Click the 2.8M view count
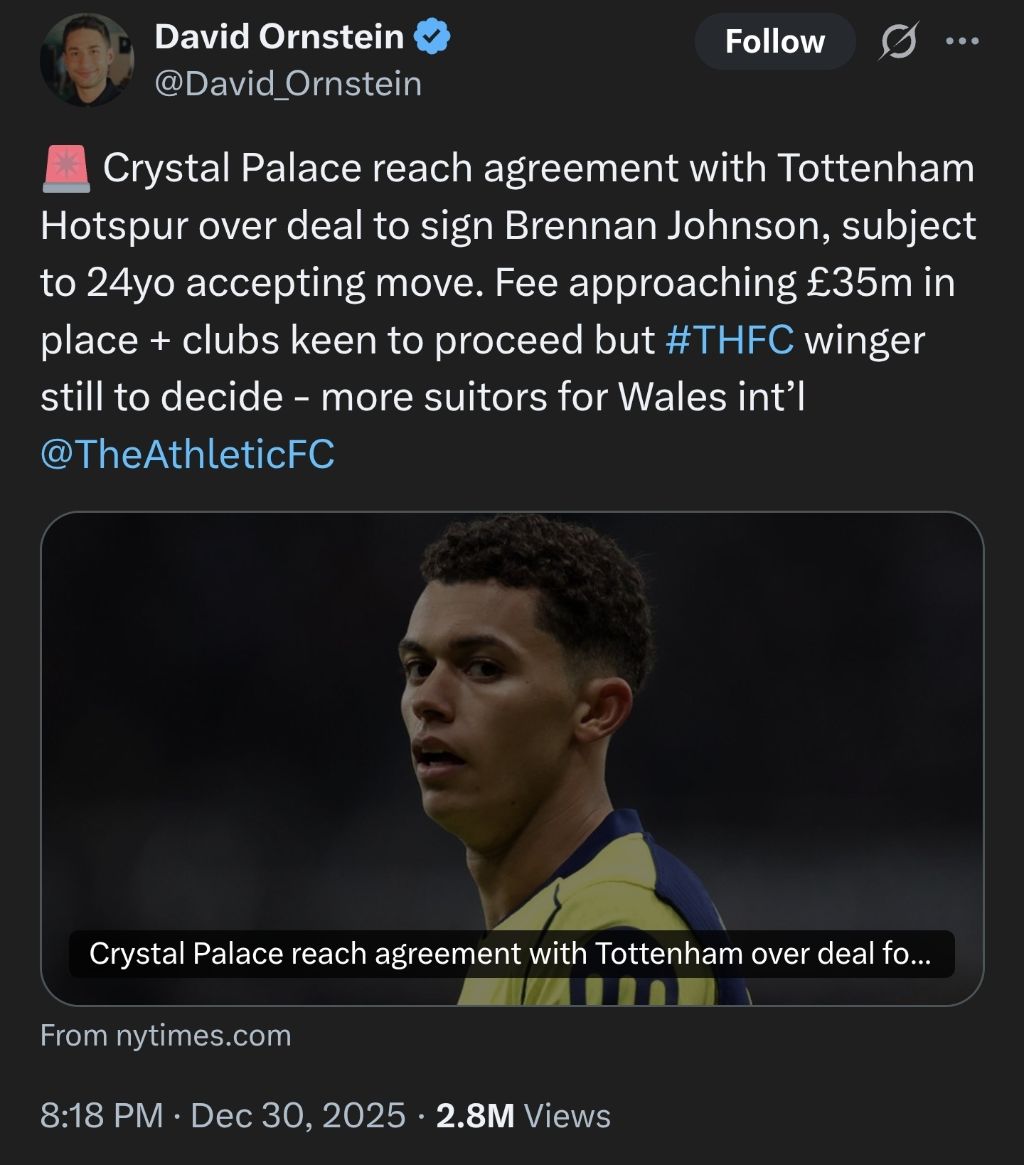The width and height of the screenshot is (1024, 1165). coord(475,1115)
